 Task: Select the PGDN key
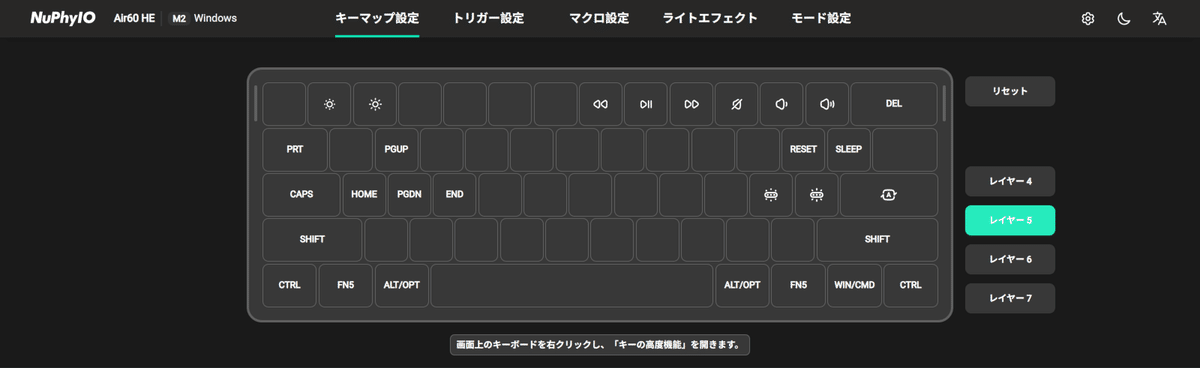coord(409,195)
